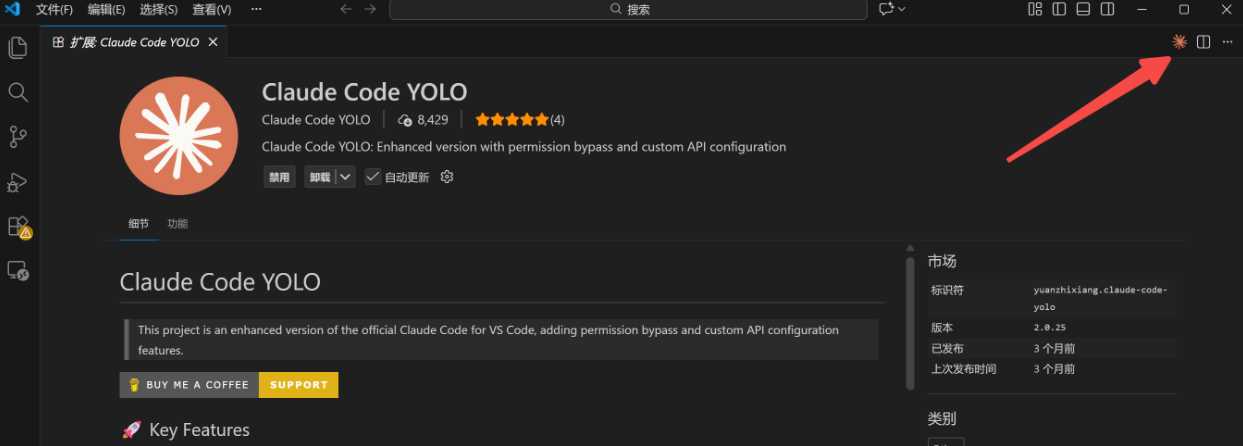Screen dimensions: 1243x446
Task: Open the Run and Debug view
Action: click(17, 182)
